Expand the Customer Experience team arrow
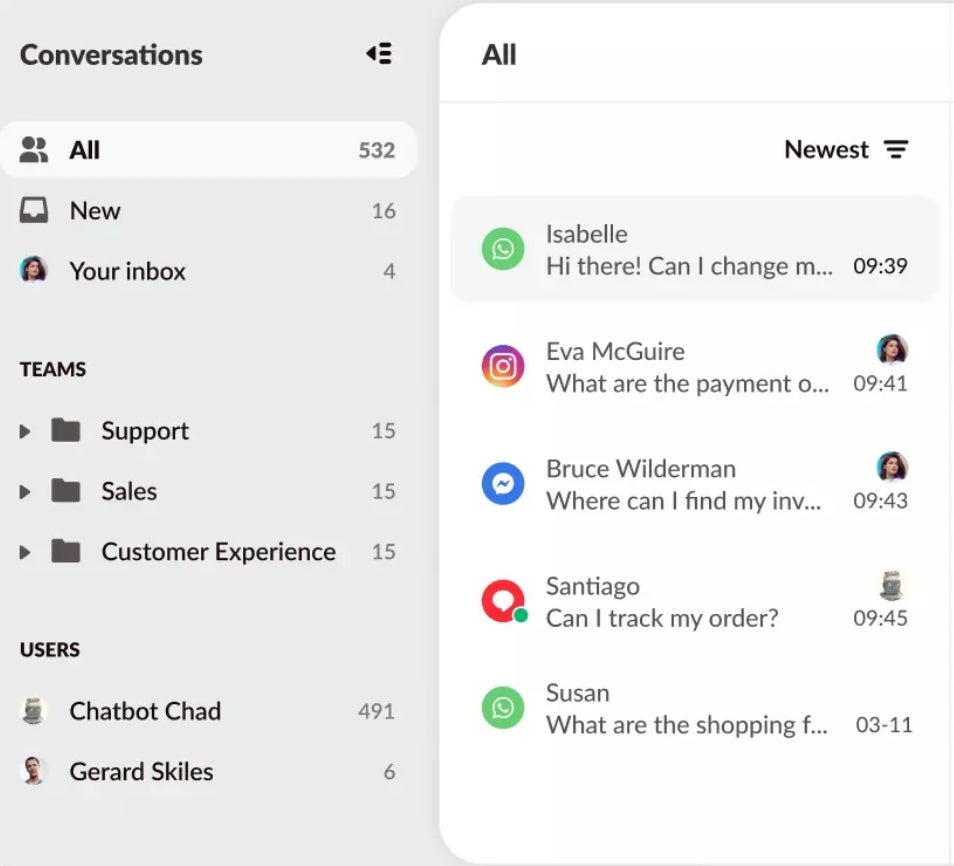The height and width of the screenshot is (866, 954). (x=25, y=552)
